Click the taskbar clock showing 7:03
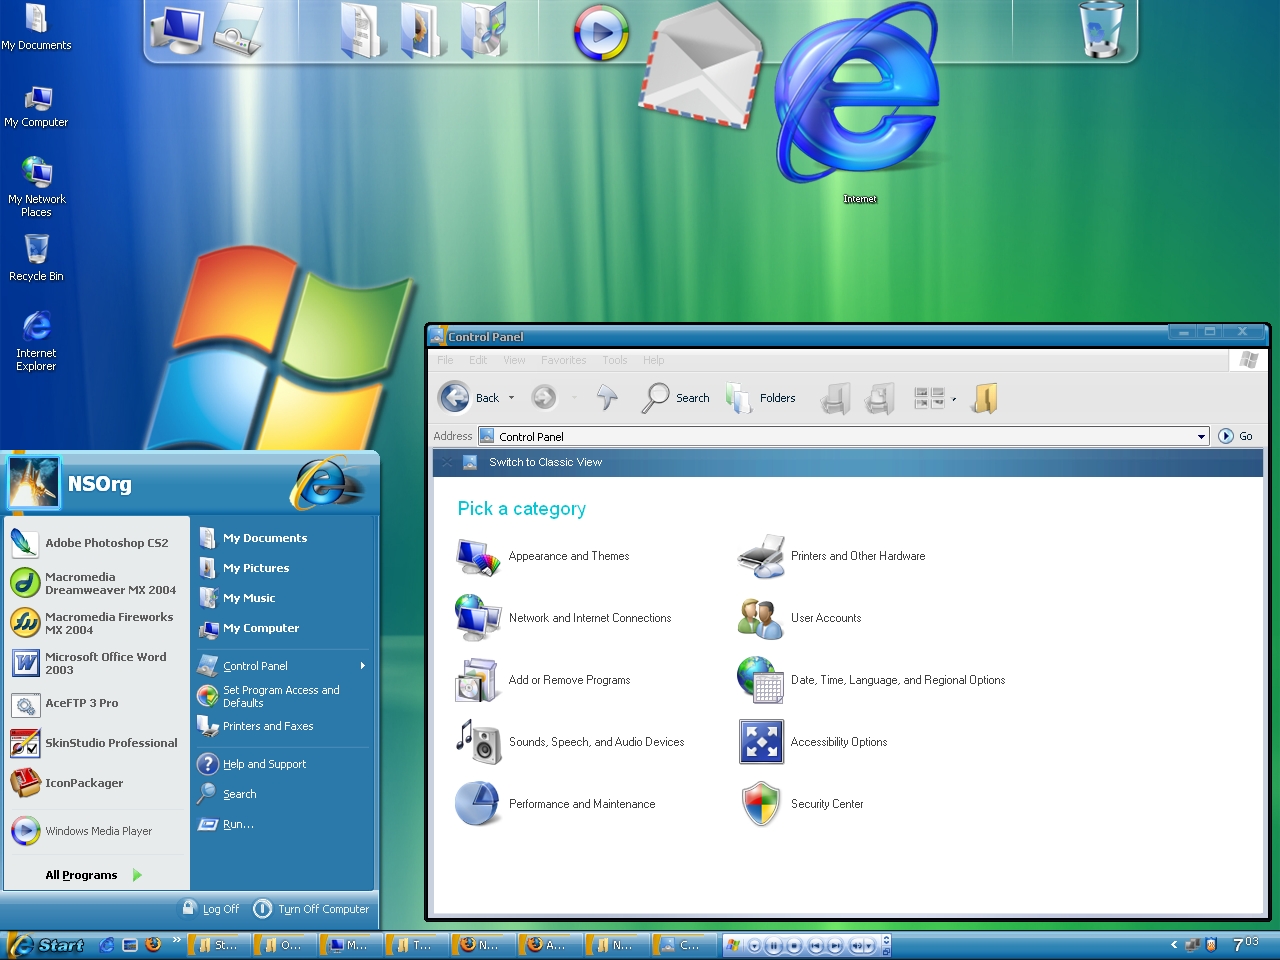Viewport: 1280px width, 960px height. 1246,944
